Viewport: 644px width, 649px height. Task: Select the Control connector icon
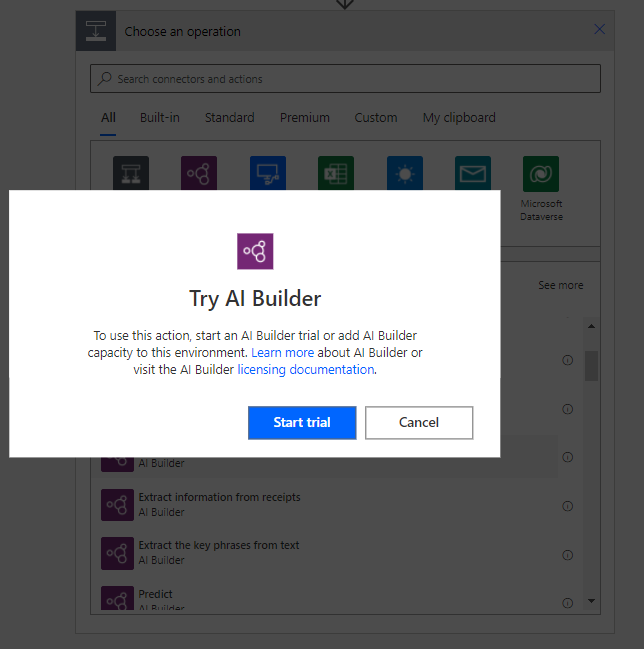131,173
